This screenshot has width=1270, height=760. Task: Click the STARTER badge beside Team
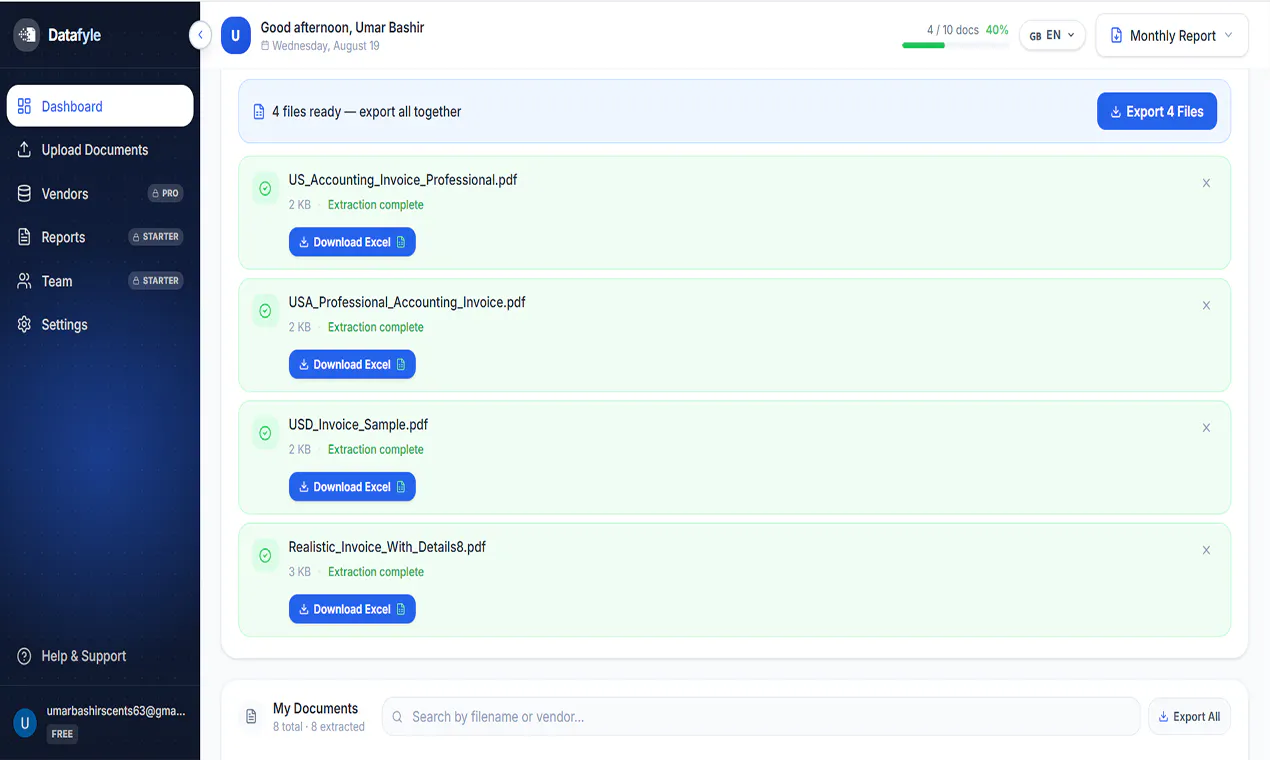[x=156, y=281]
